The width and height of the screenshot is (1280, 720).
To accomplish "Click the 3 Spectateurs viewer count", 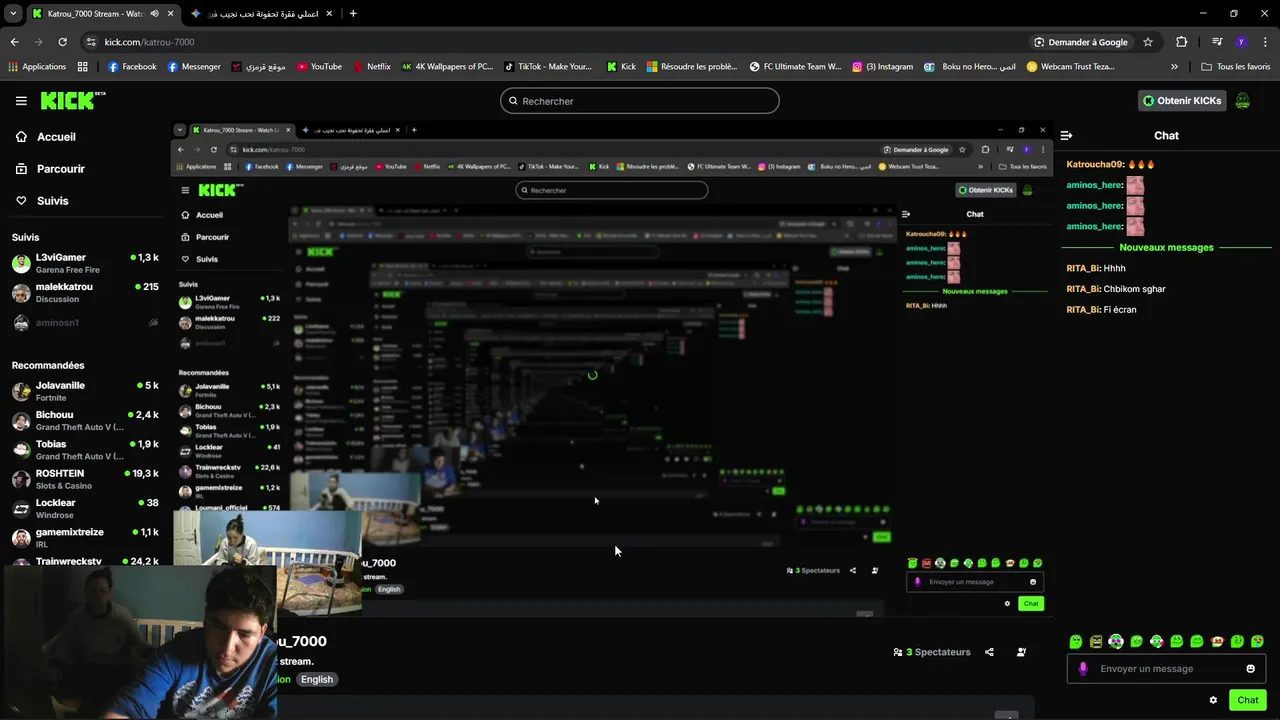I will pyautogui.click(x=932, y=652).
